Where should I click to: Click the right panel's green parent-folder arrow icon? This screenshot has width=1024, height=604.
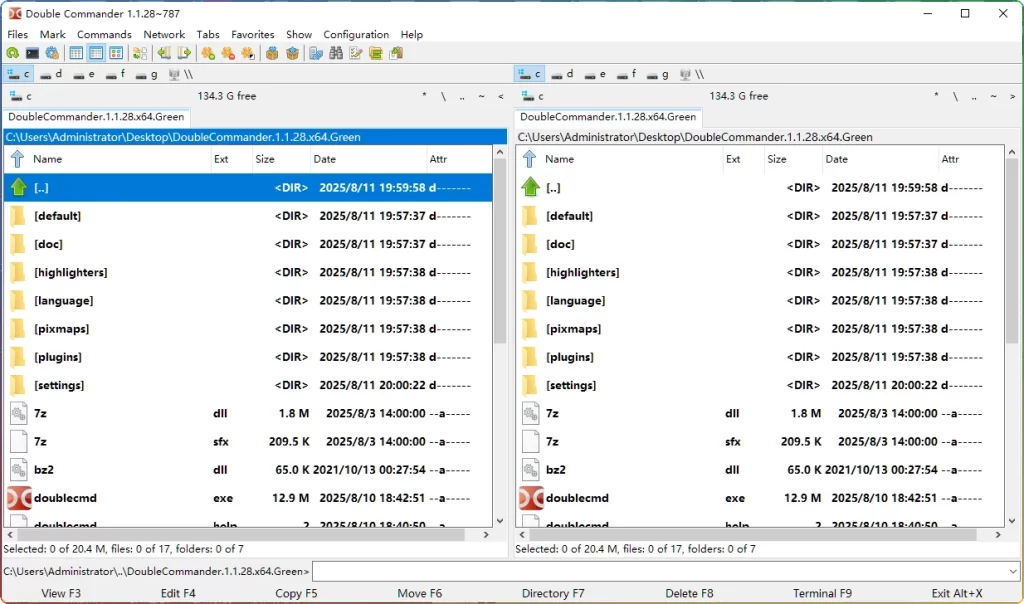pos(530,187)
